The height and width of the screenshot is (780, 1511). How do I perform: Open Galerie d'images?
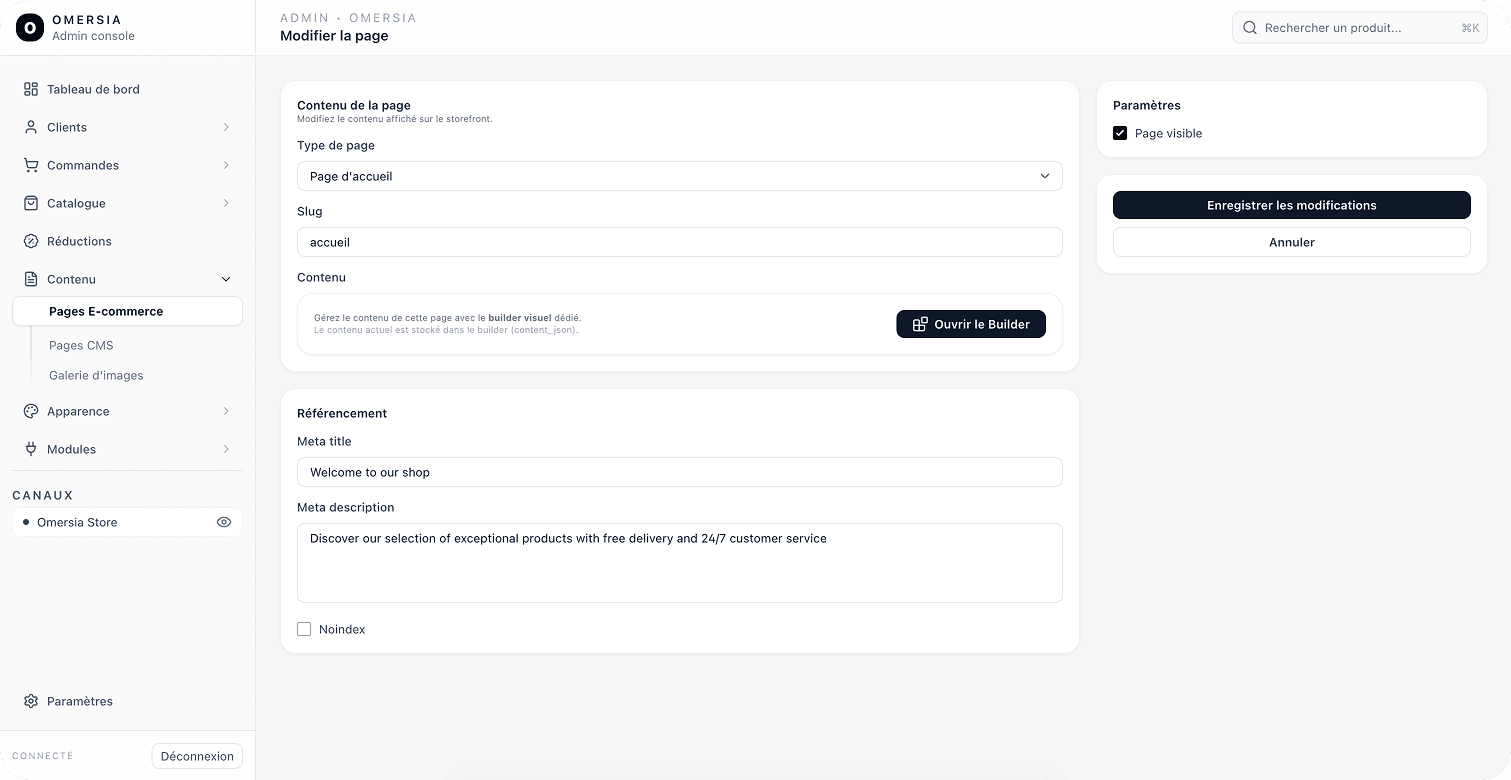(96, 375)
